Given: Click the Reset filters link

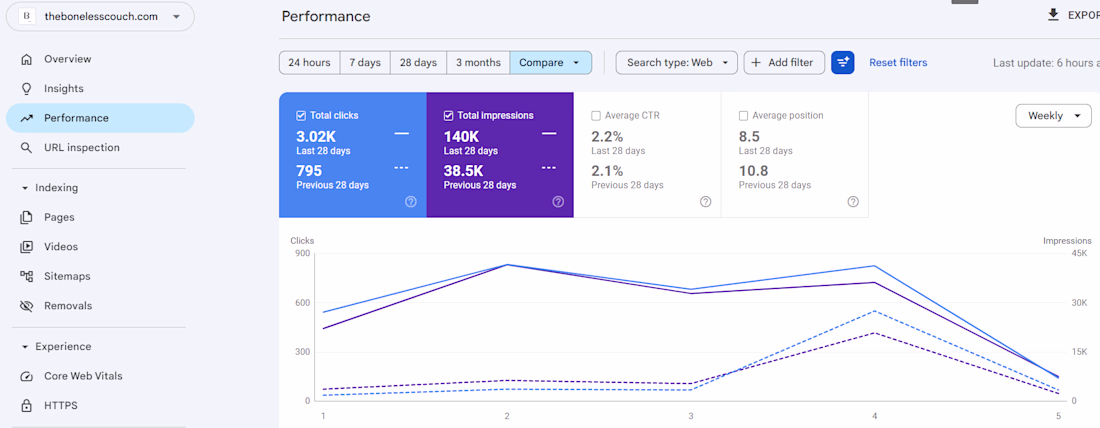Looking at the screenshot, I should click(x=898, y=63).
